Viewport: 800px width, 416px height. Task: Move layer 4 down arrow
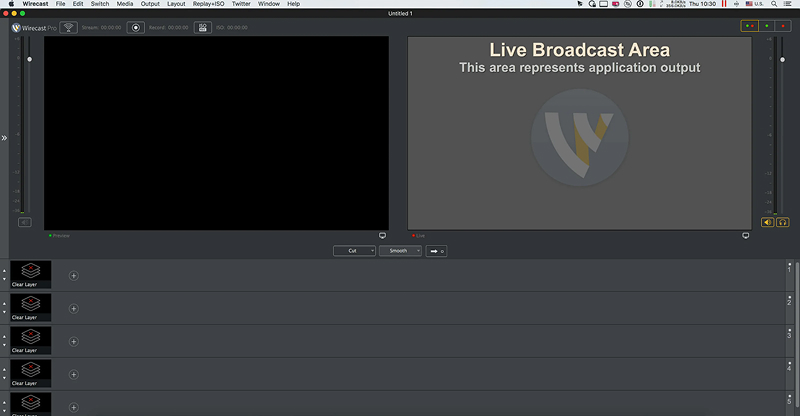coord(5,378)
